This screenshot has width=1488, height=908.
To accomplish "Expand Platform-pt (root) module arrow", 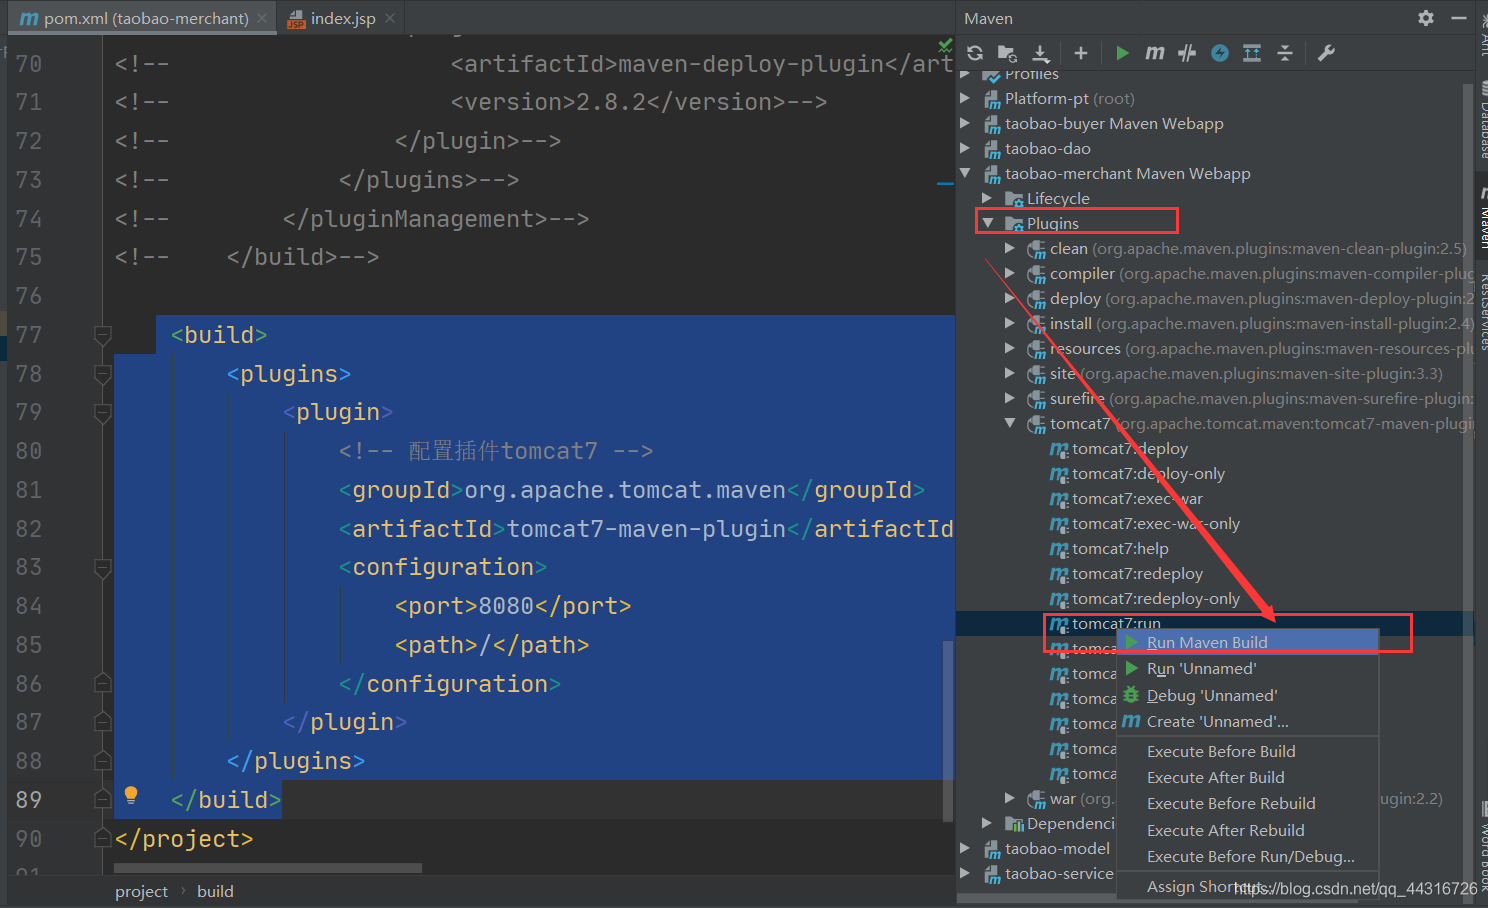I will pos(965,98).
